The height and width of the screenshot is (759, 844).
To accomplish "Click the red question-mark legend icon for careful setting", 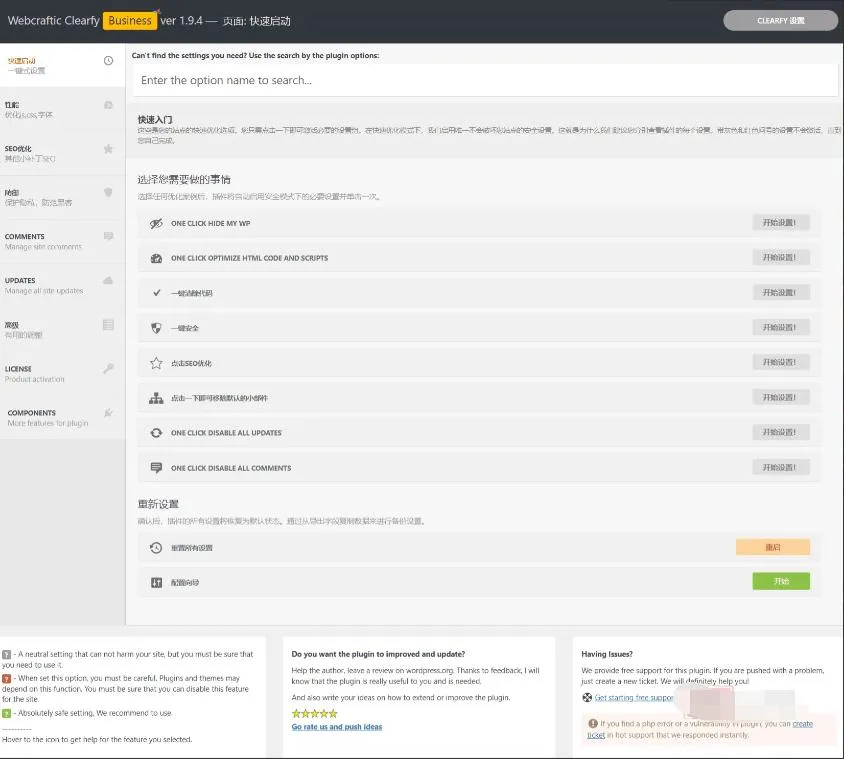I will [x=6, y=678].
